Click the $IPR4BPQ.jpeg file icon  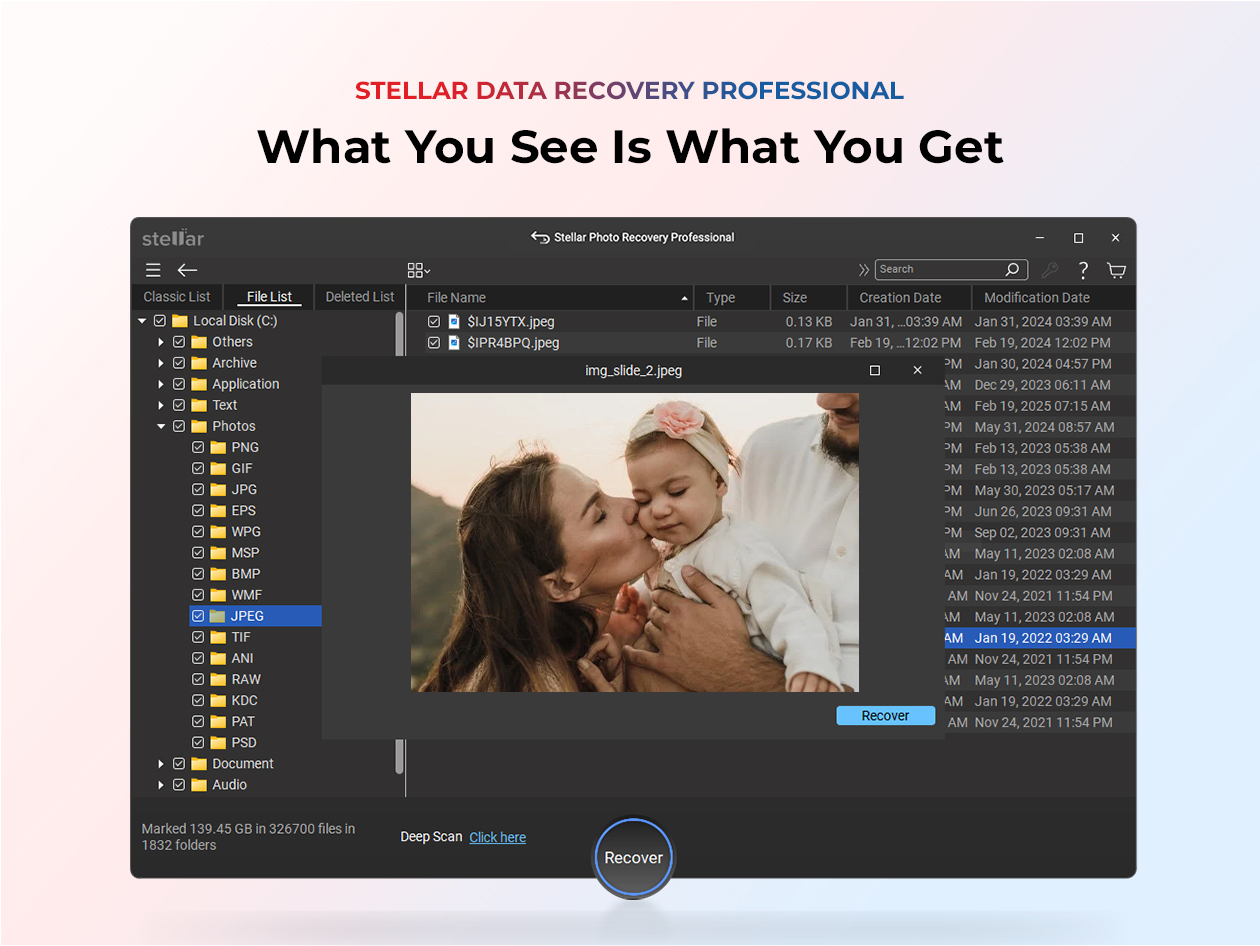455,343
